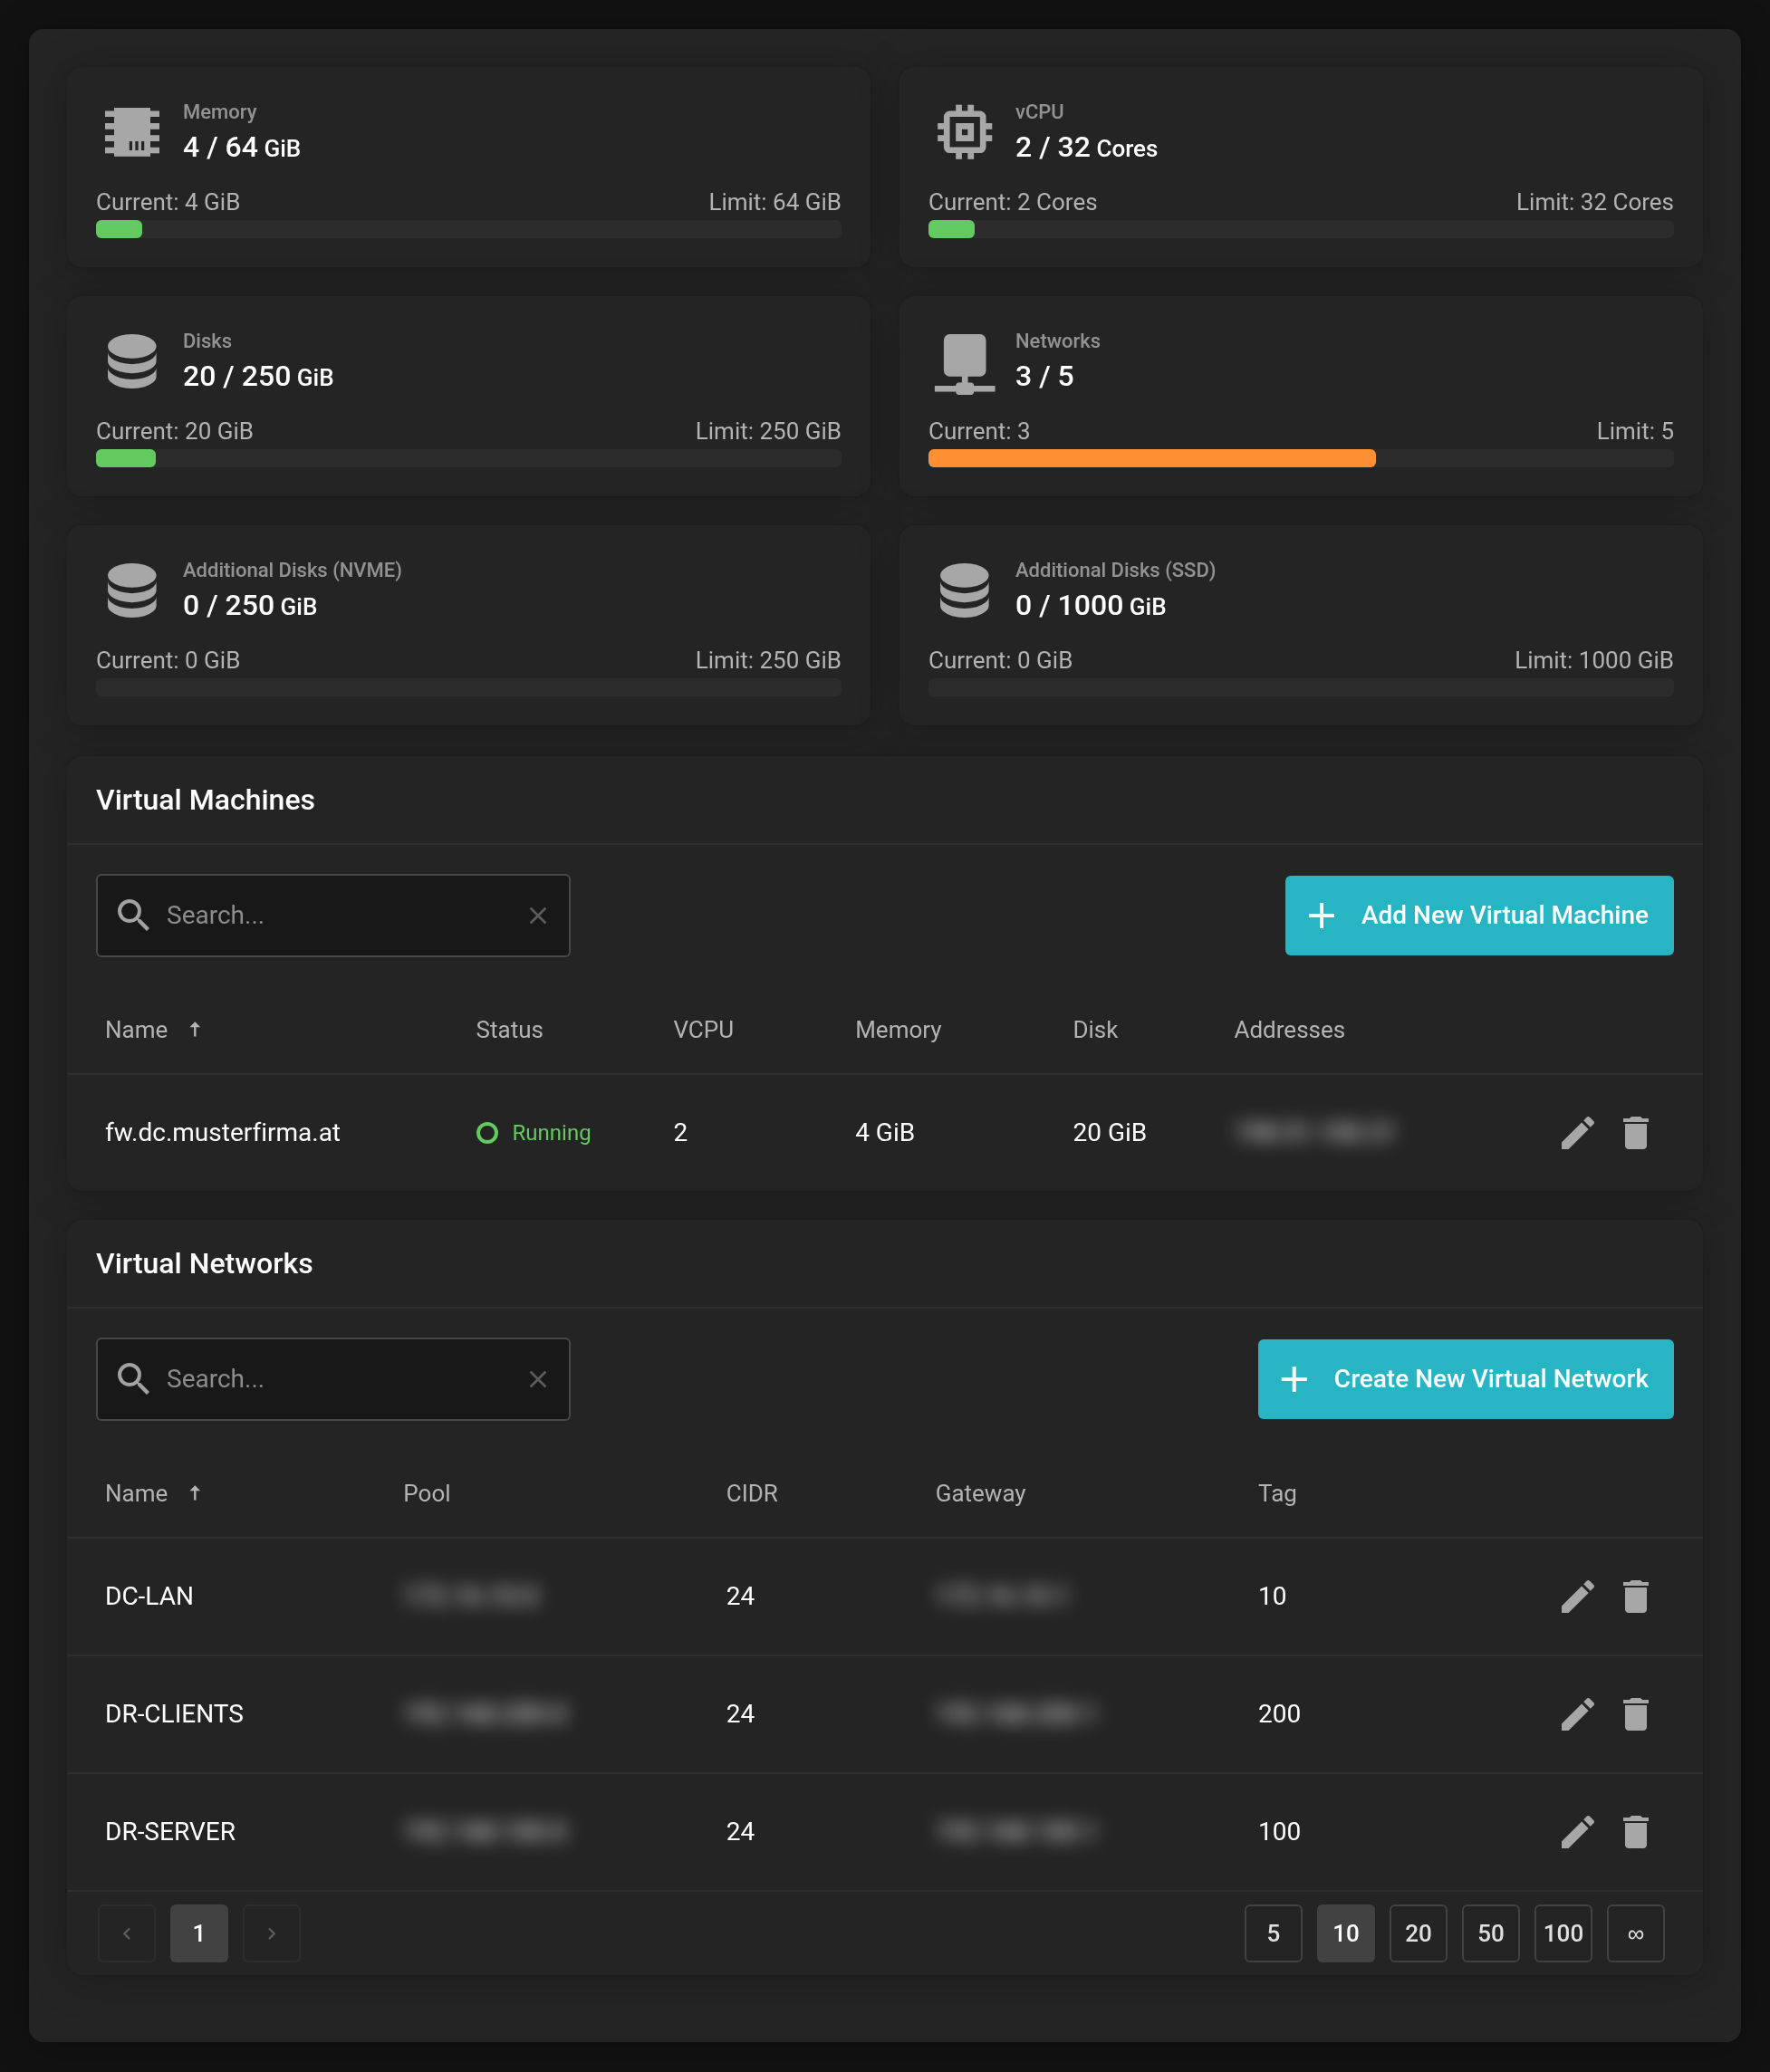Edit the DR-SERVER network

point(1577,1833)
